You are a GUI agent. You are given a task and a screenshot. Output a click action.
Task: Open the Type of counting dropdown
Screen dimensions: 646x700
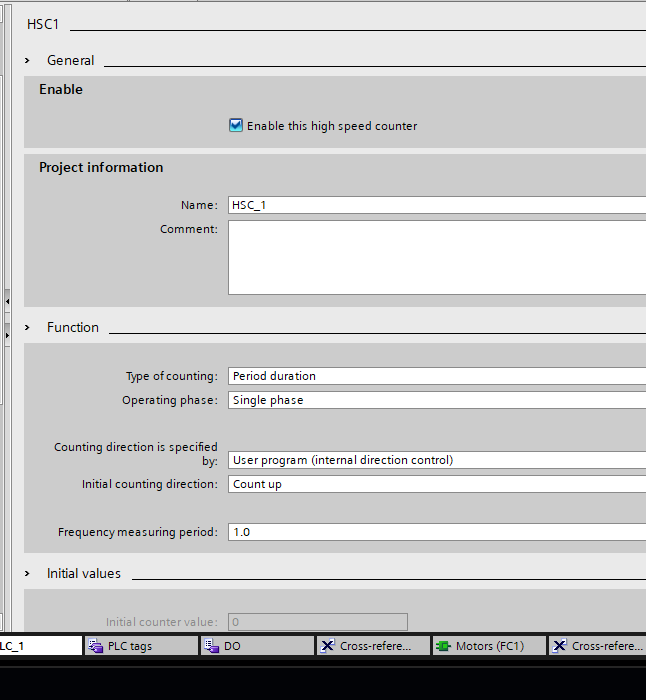437,376
